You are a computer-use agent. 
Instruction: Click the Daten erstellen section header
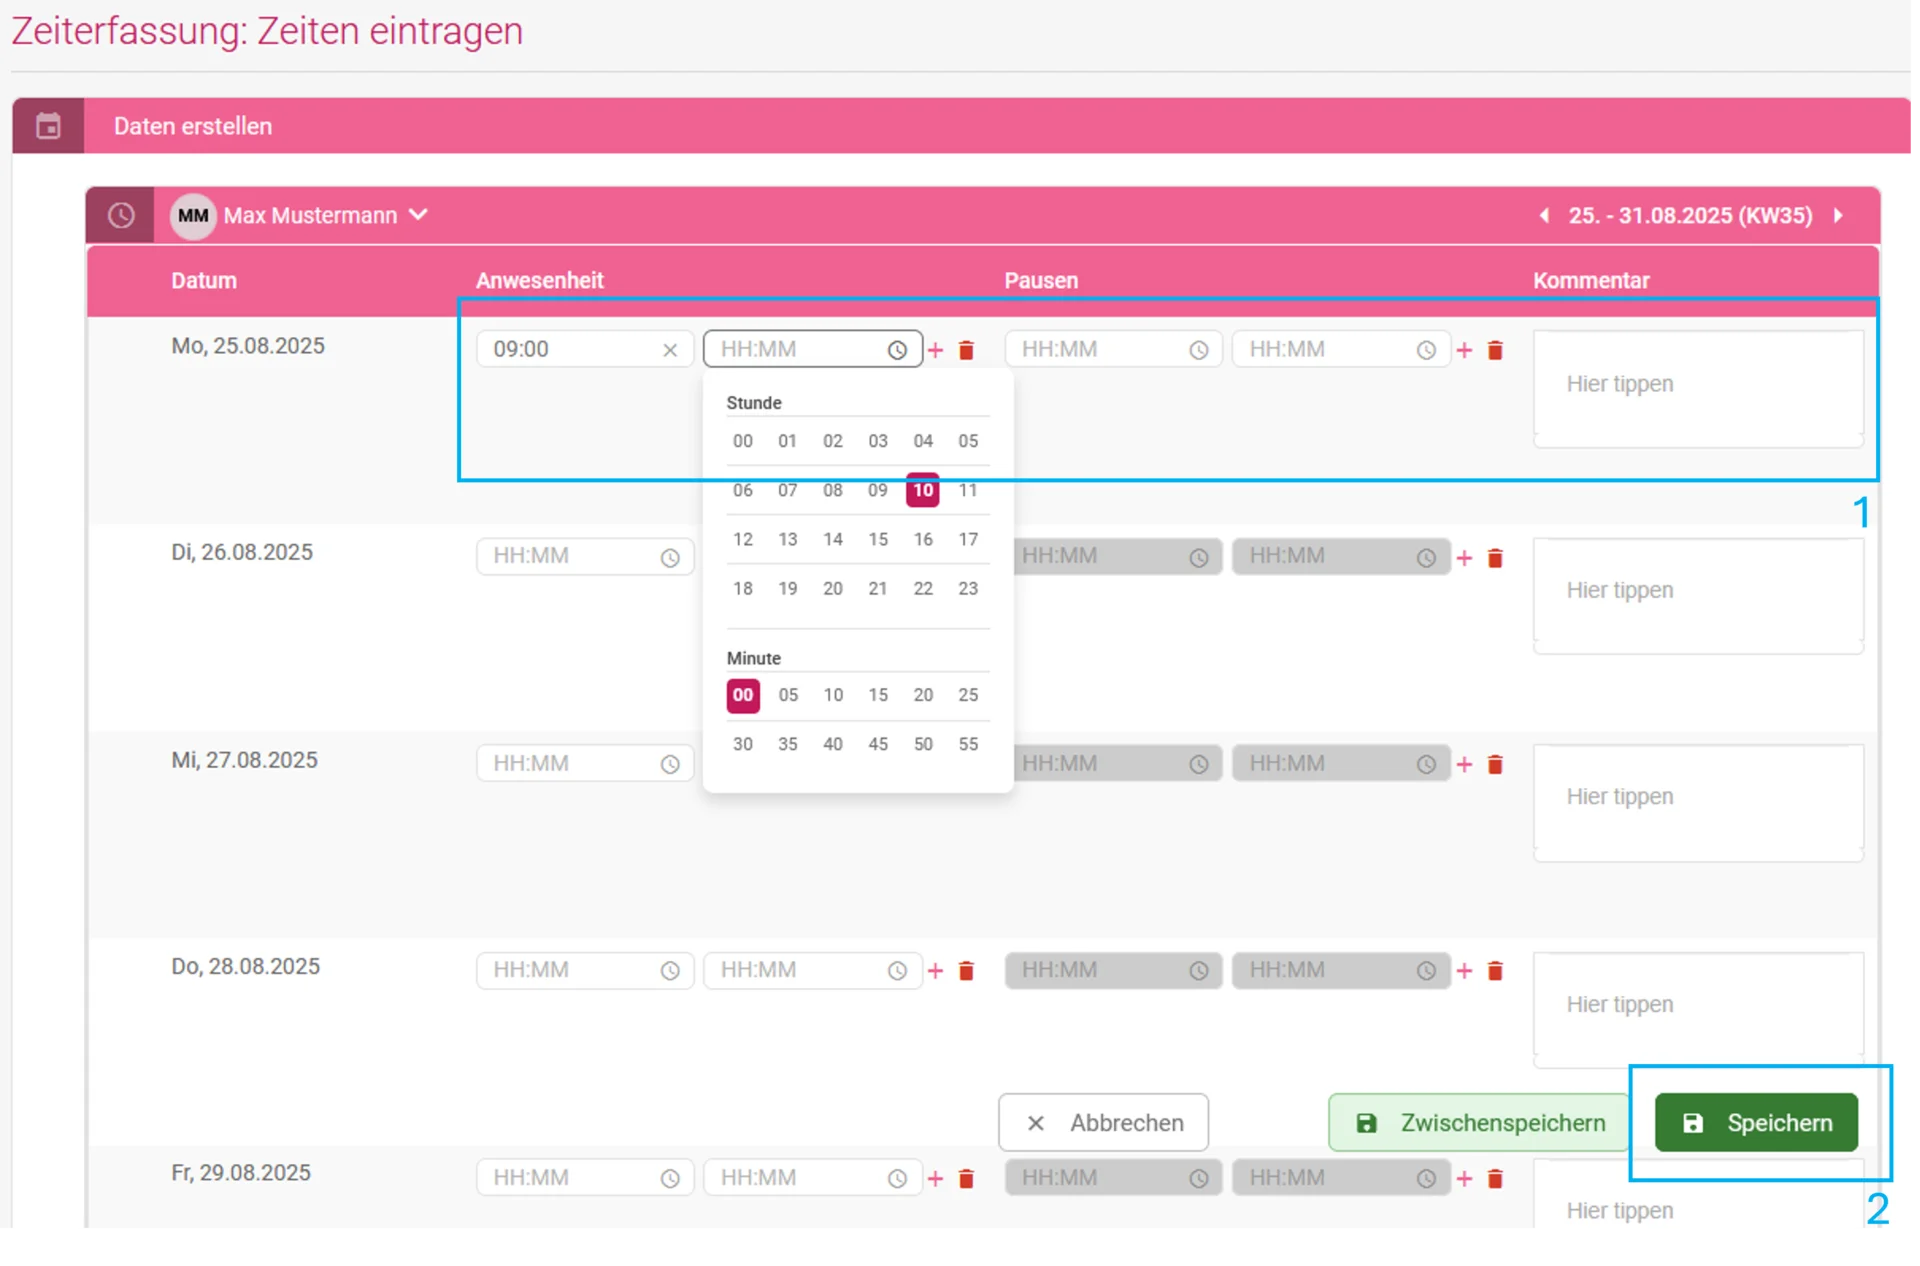[x=961, y=126]
